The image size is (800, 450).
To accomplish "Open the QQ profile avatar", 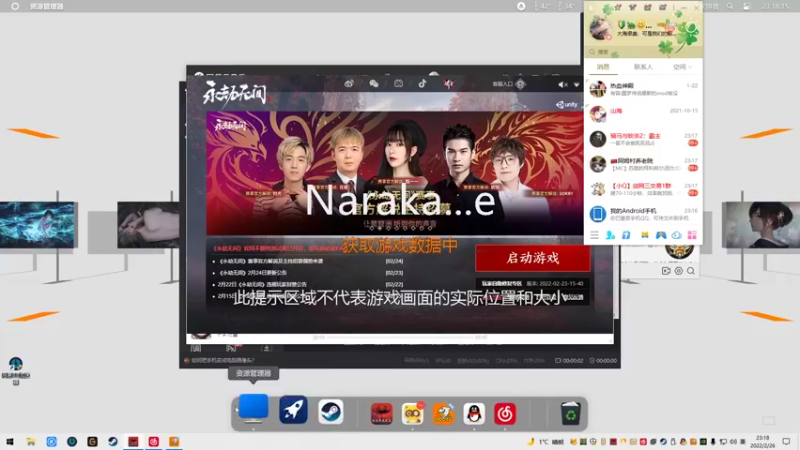I will 601,29.
